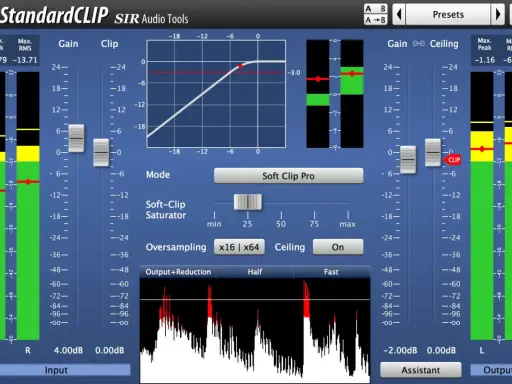The image size is (512, 384).
Task: Click the saturator 75 tick label
Action: point(314,224)
